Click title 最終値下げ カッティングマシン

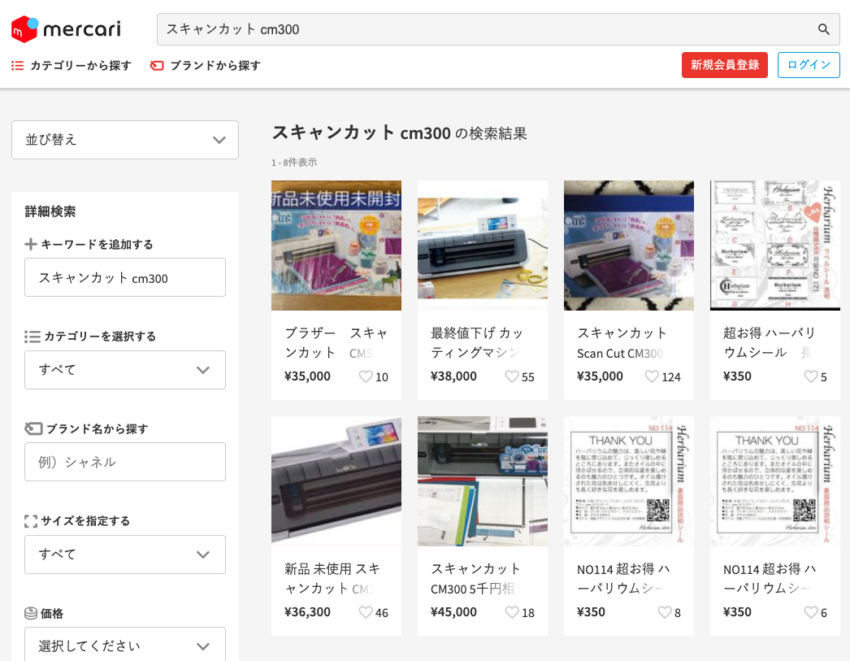[477, 343]
